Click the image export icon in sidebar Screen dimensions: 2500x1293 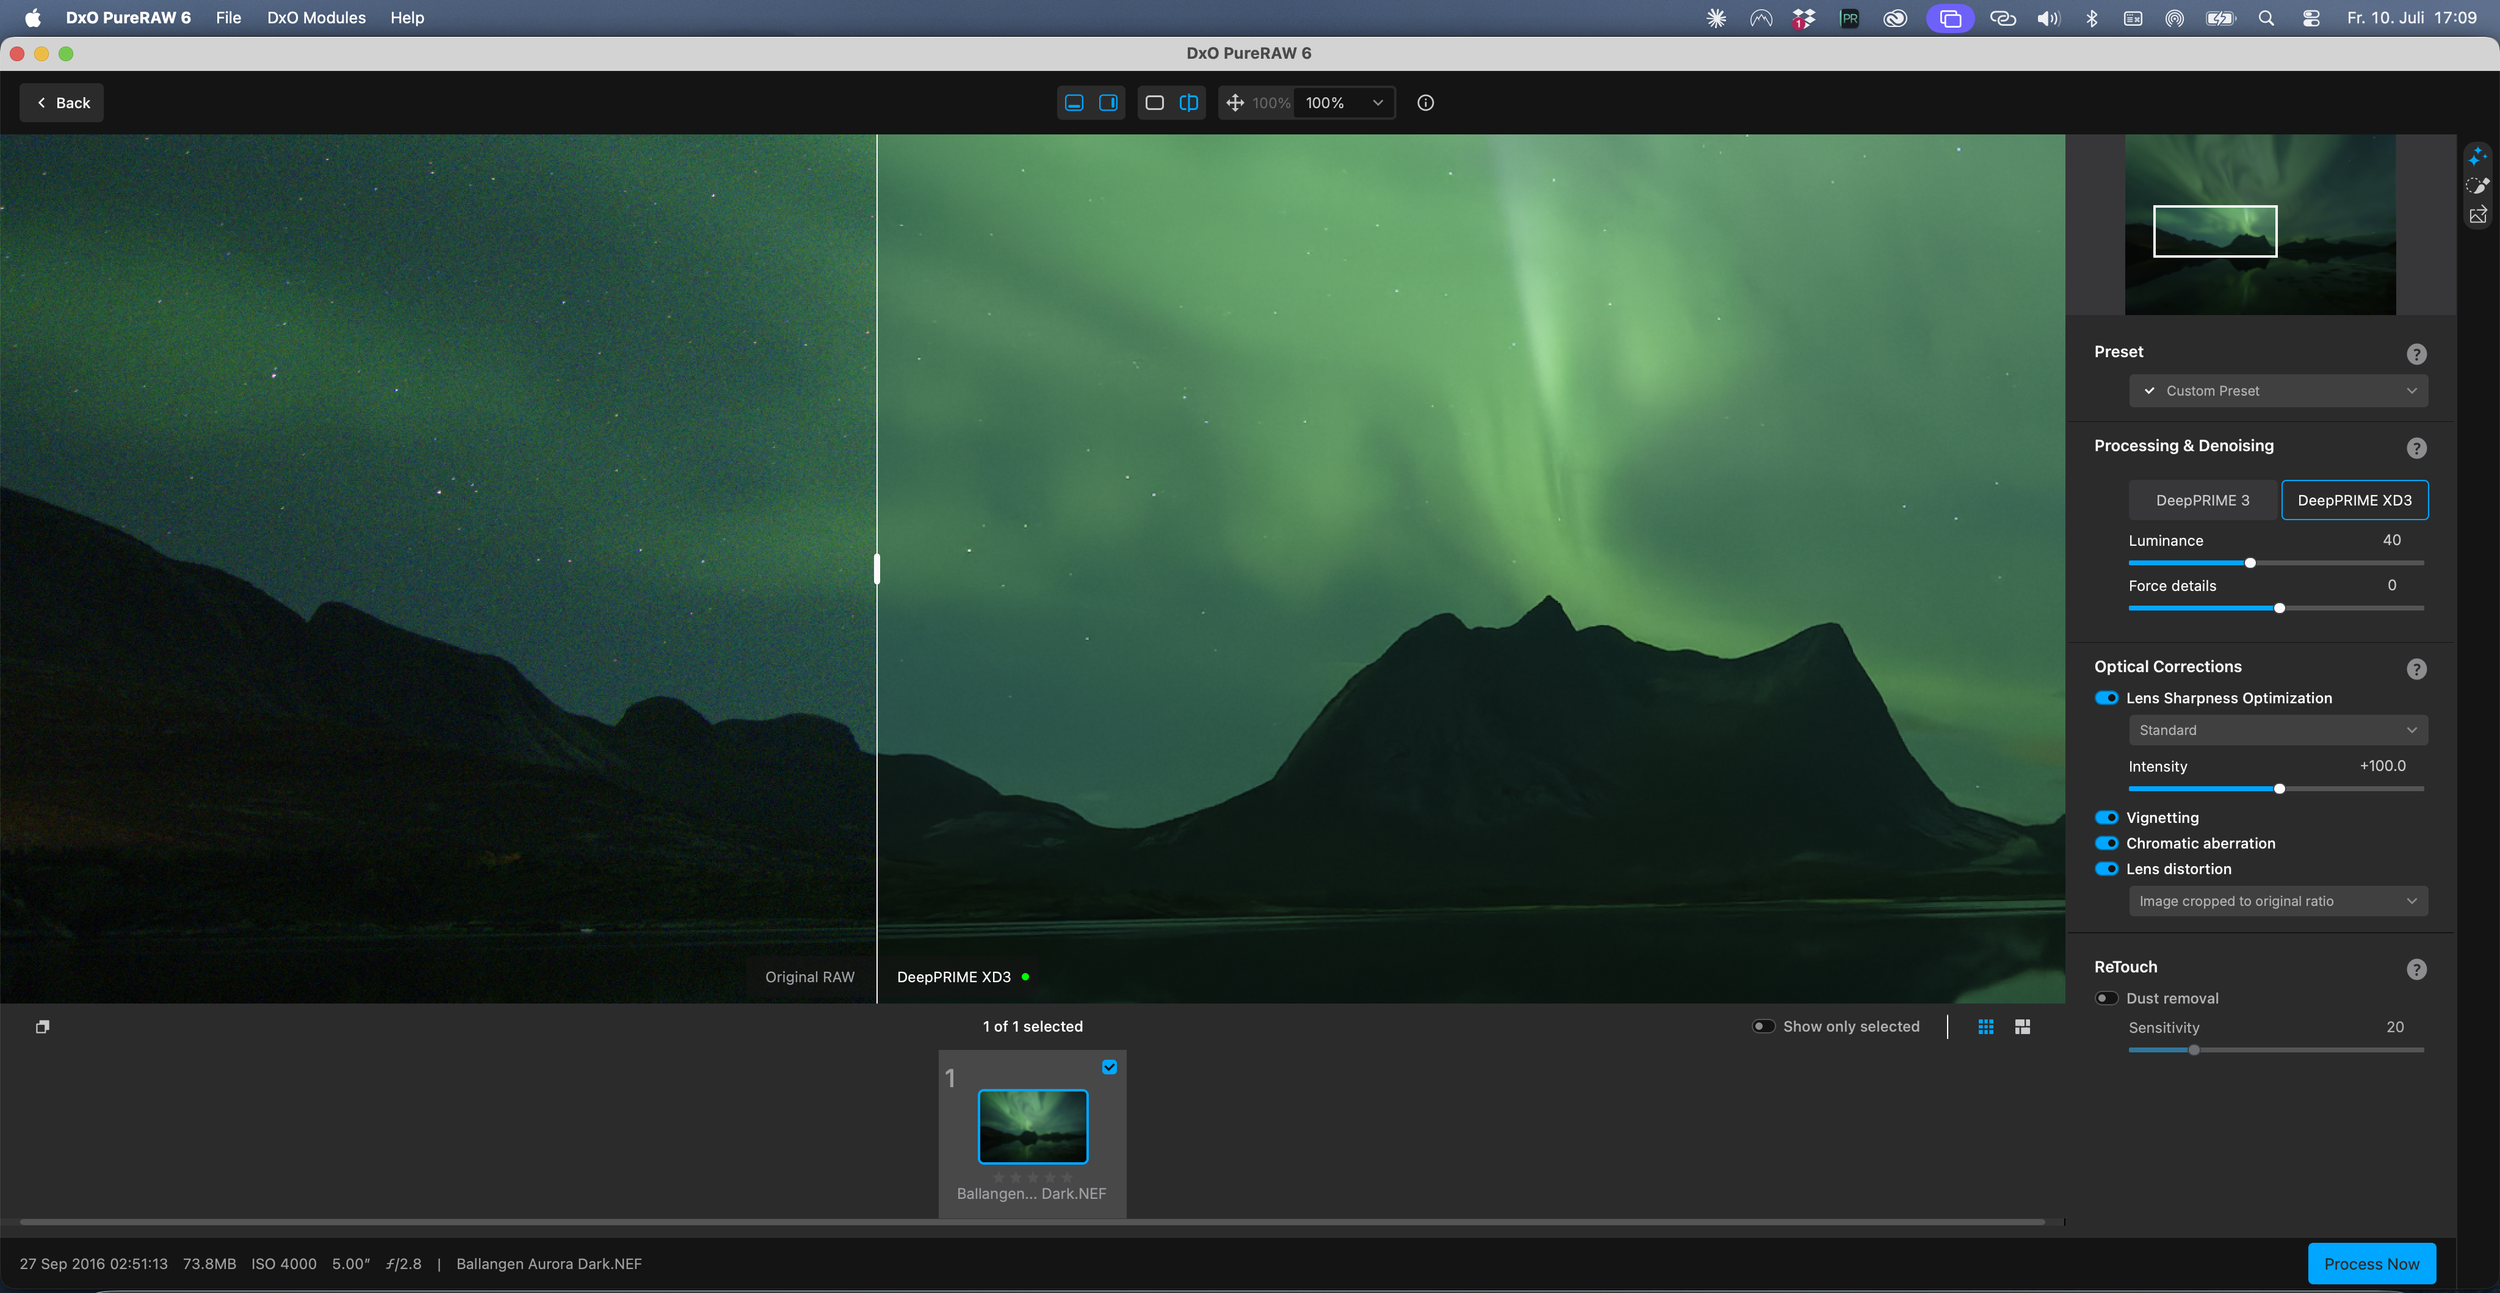pyautogui.click(x=2476, y=215)
